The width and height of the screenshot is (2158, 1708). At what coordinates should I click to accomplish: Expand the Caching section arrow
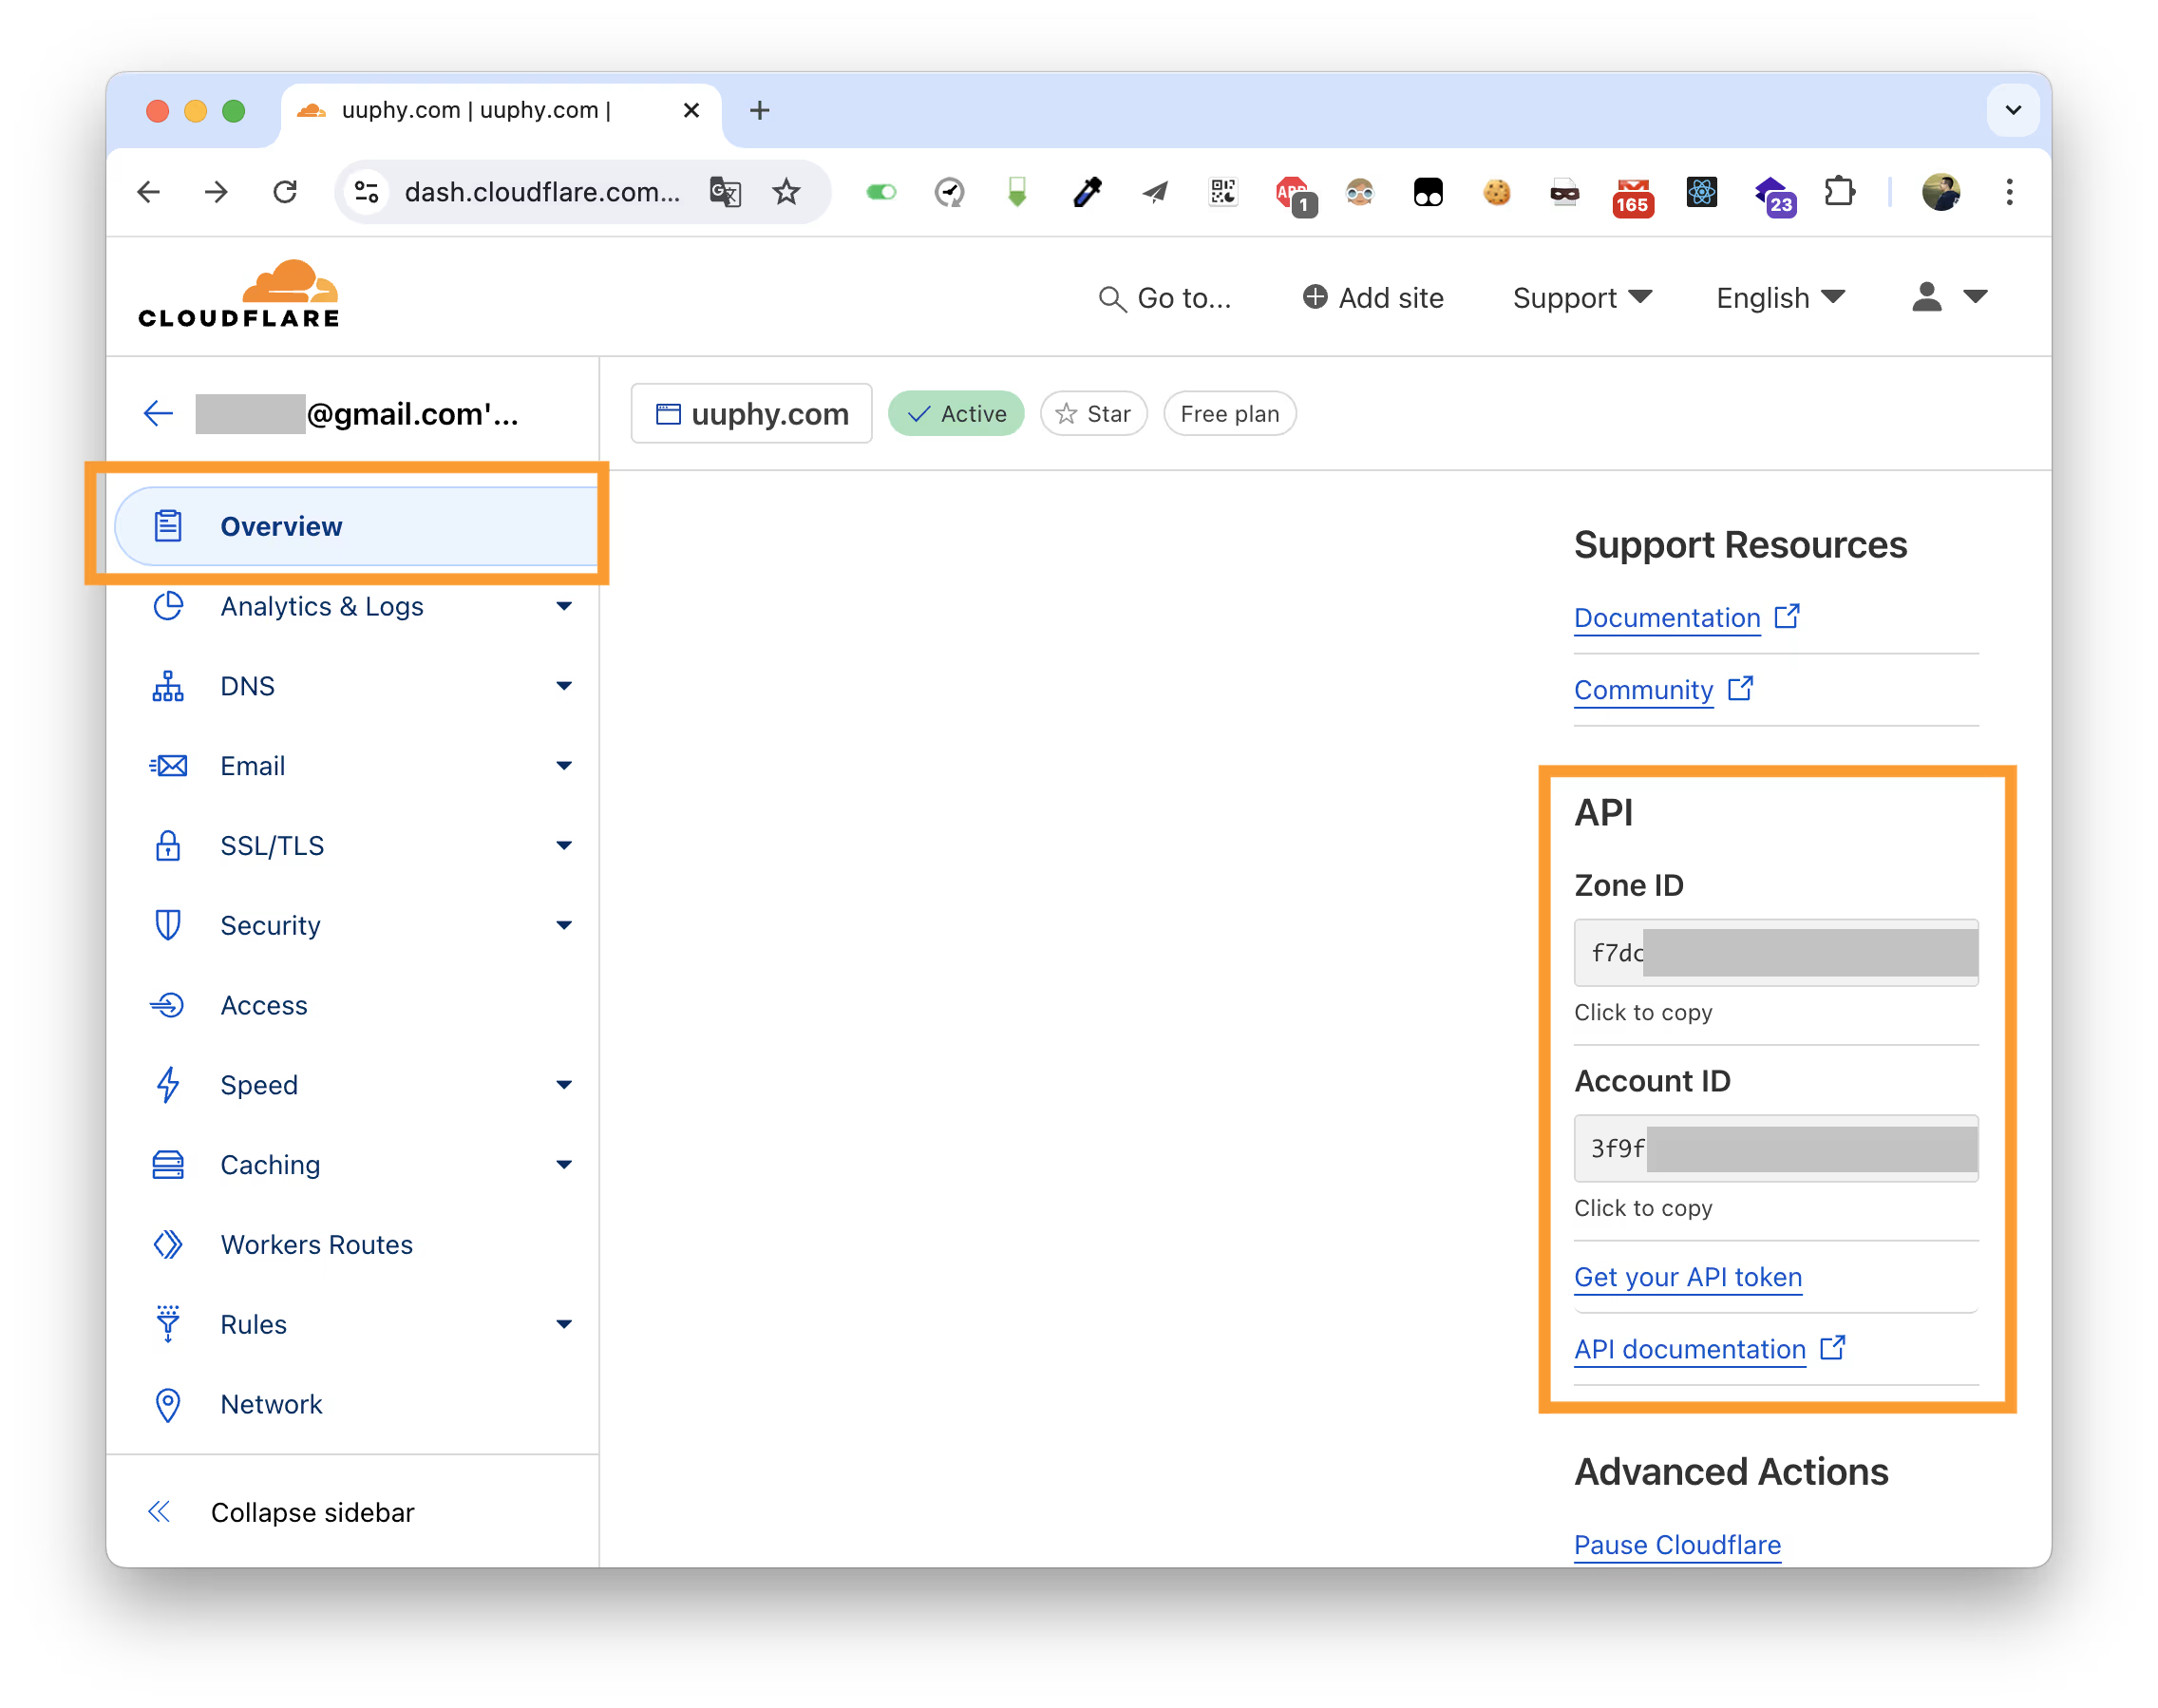click(x=564, y=1165)
